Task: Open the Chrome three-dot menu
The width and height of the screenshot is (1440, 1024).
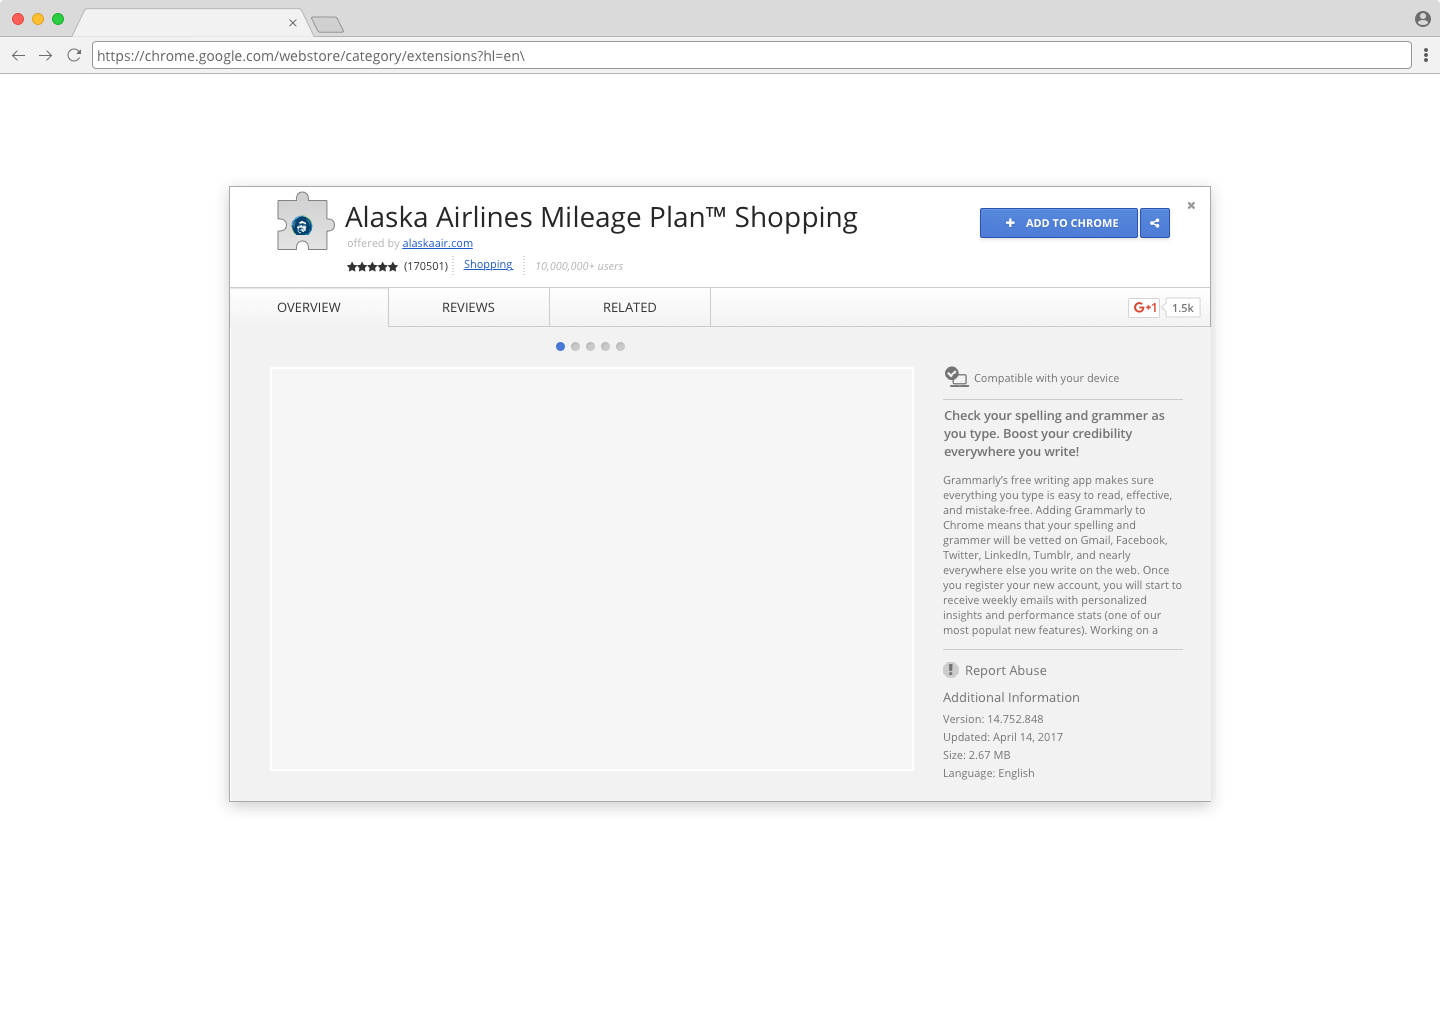Action: (1426, 55)
